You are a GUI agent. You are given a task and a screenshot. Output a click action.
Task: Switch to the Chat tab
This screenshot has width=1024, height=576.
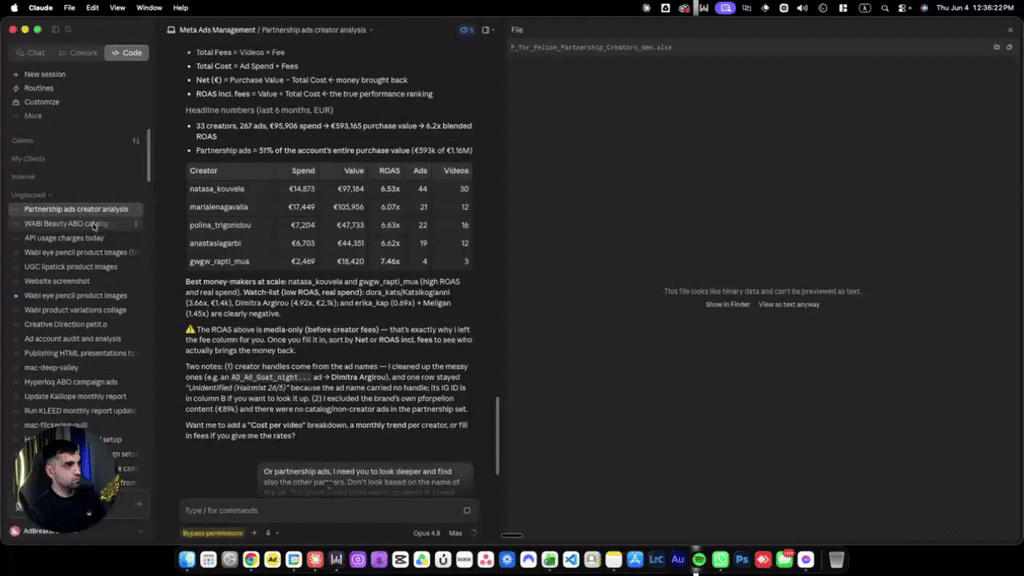[31, 53]
